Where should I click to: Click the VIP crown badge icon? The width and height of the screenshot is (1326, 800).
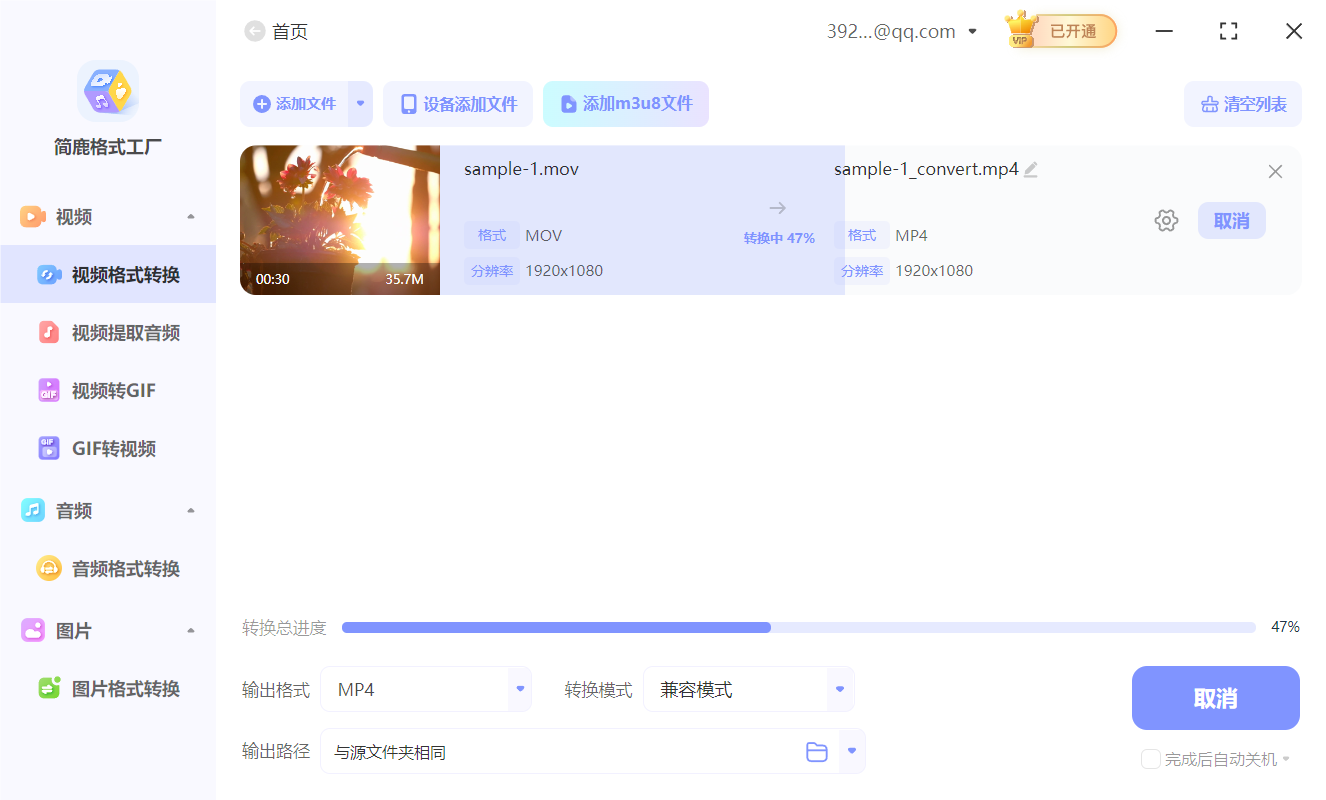pos(1022,30)
